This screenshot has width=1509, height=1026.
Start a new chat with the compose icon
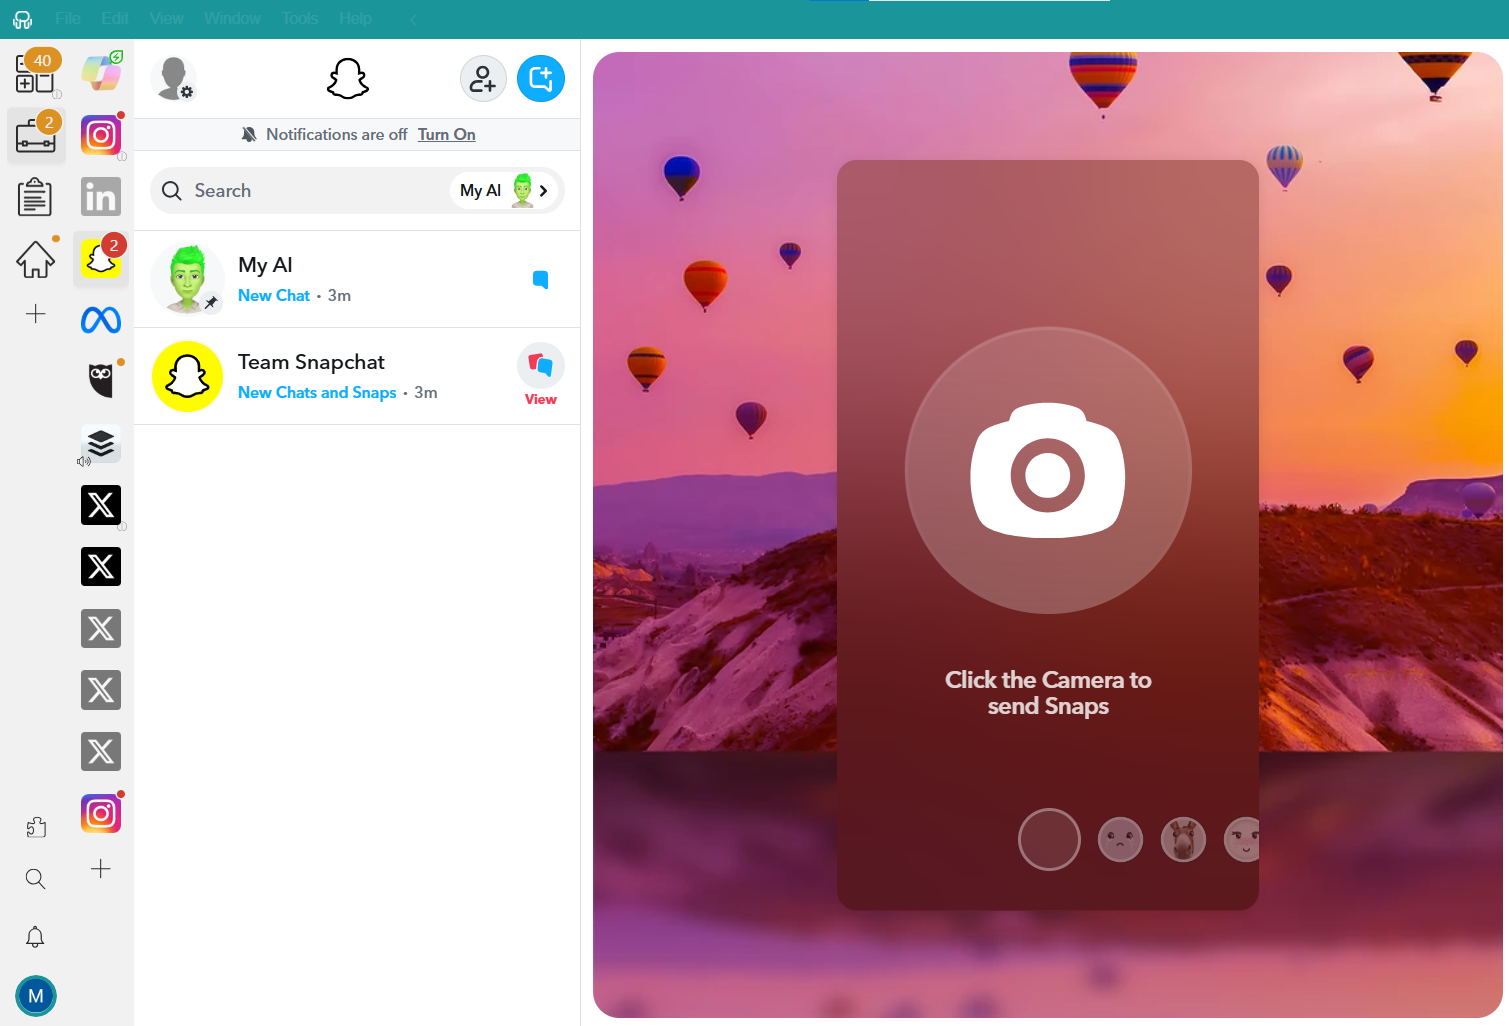(541, 78)
